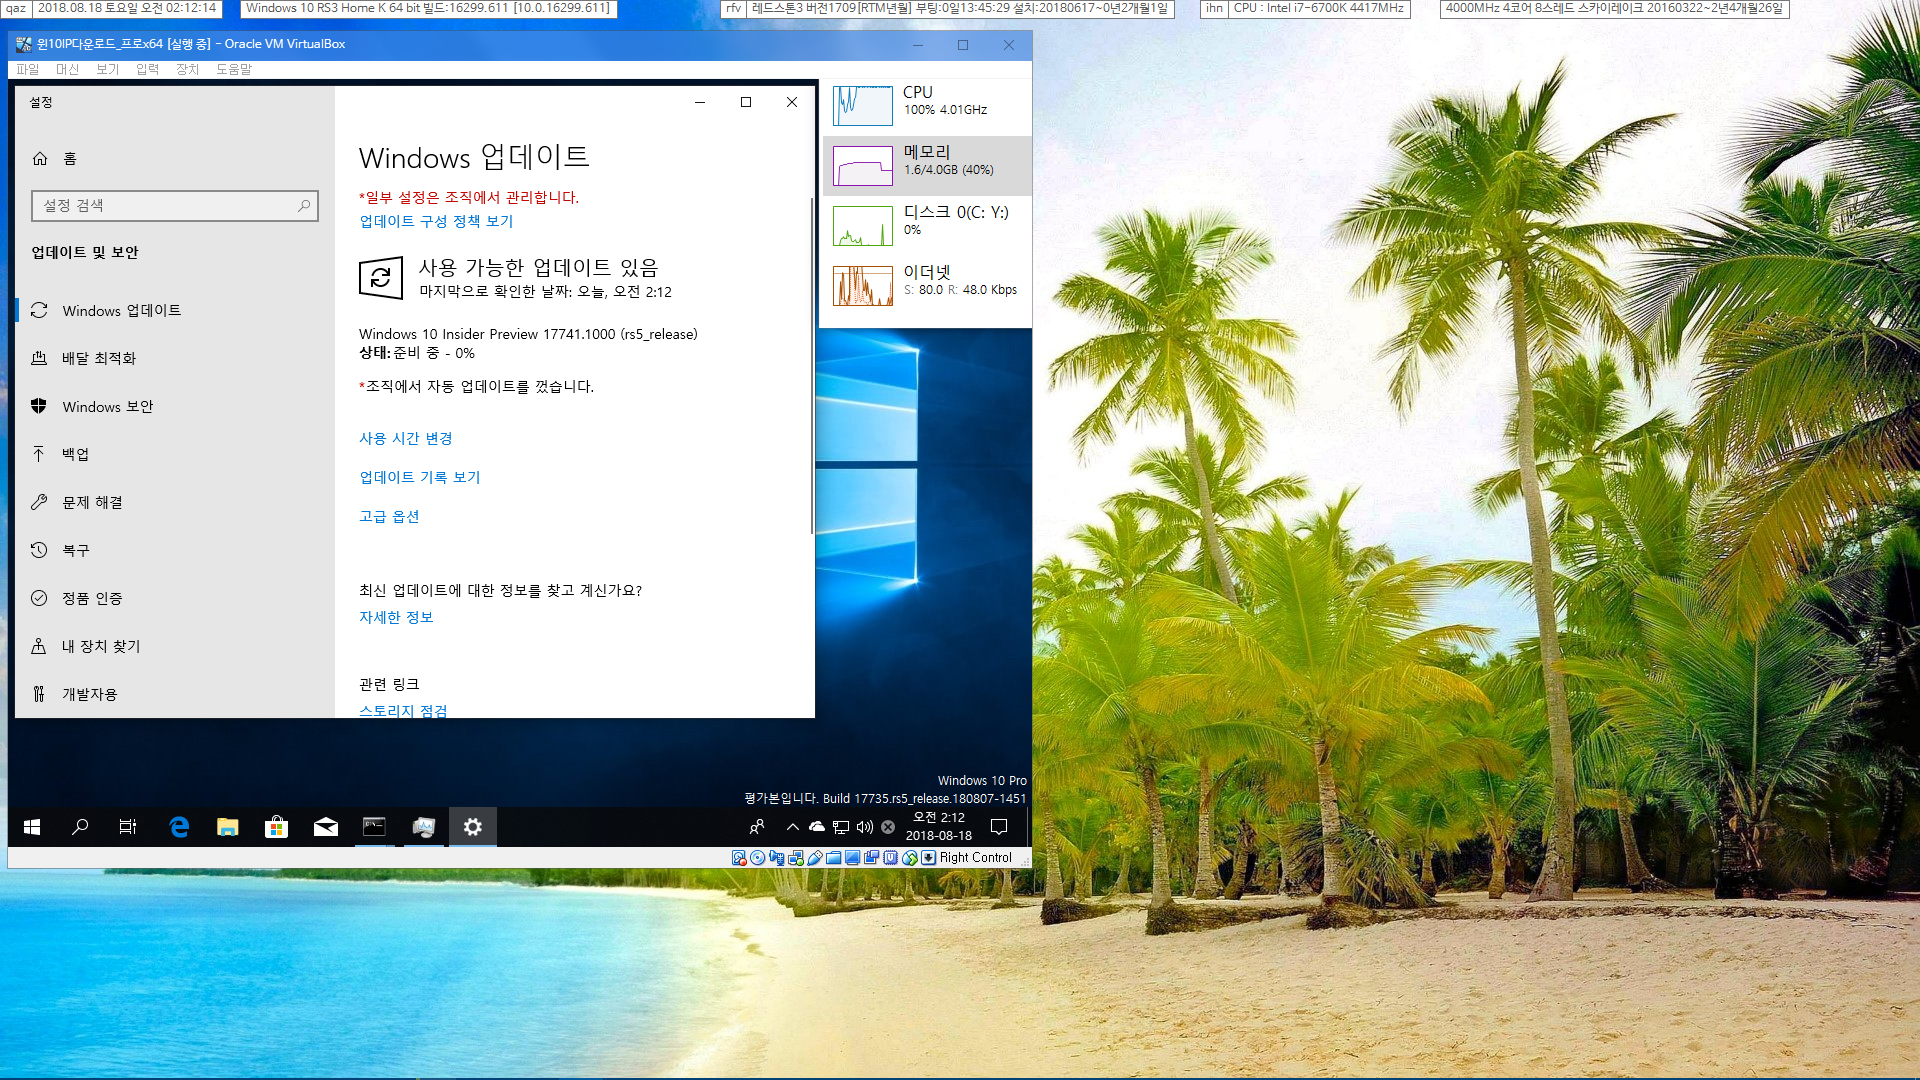Open 사용 시간 변경 link

(x=406, y=438)
